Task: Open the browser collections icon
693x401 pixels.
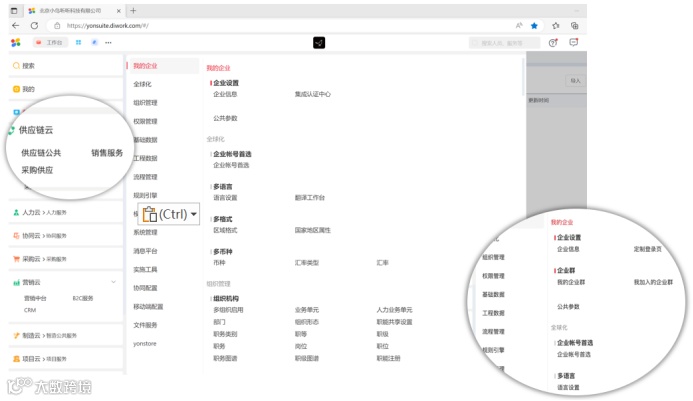Action: pyautogui.click(x=575, y=26)
